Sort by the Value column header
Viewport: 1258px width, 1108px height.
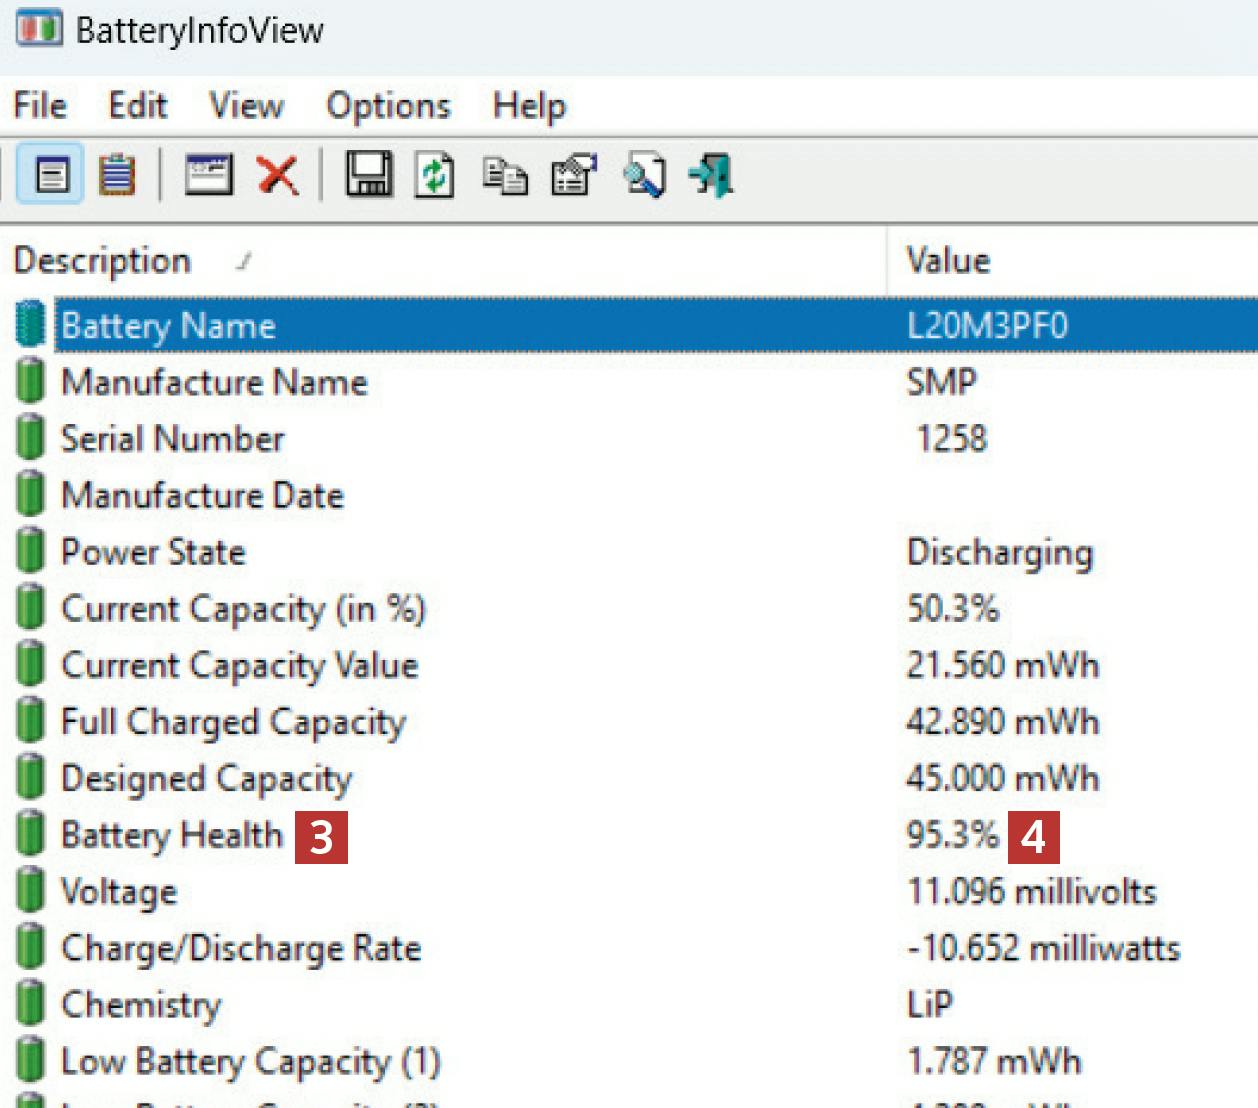(x=948, y=261)
